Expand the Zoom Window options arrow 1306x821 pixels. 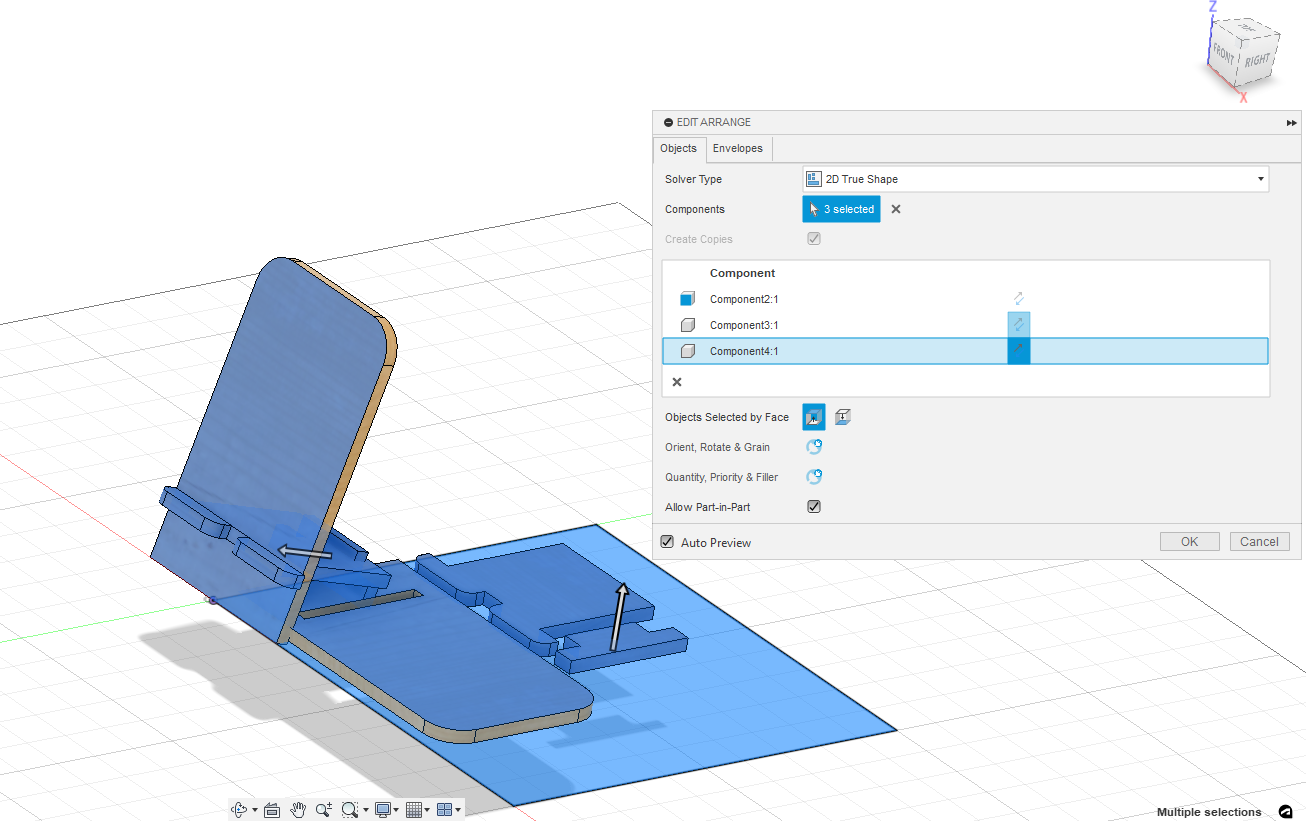click(x=366, y=810)
